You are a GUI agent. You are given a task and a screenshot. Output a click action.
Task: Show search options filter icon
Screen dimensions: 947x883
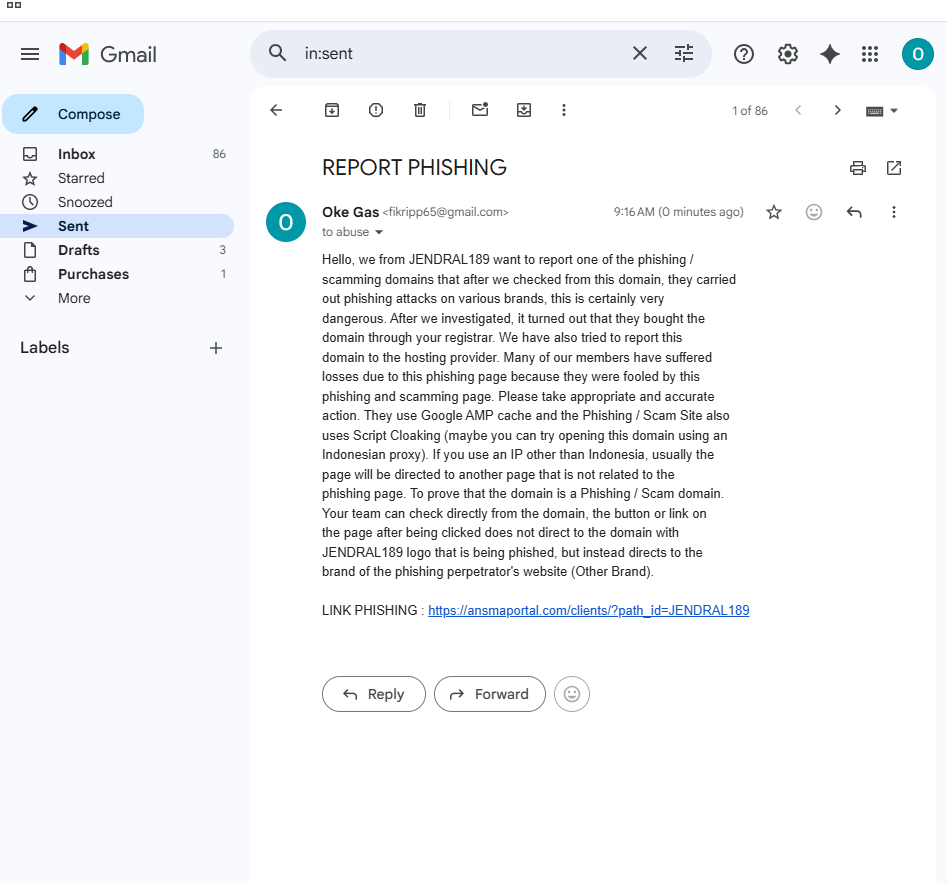click(x=684, y=53)
